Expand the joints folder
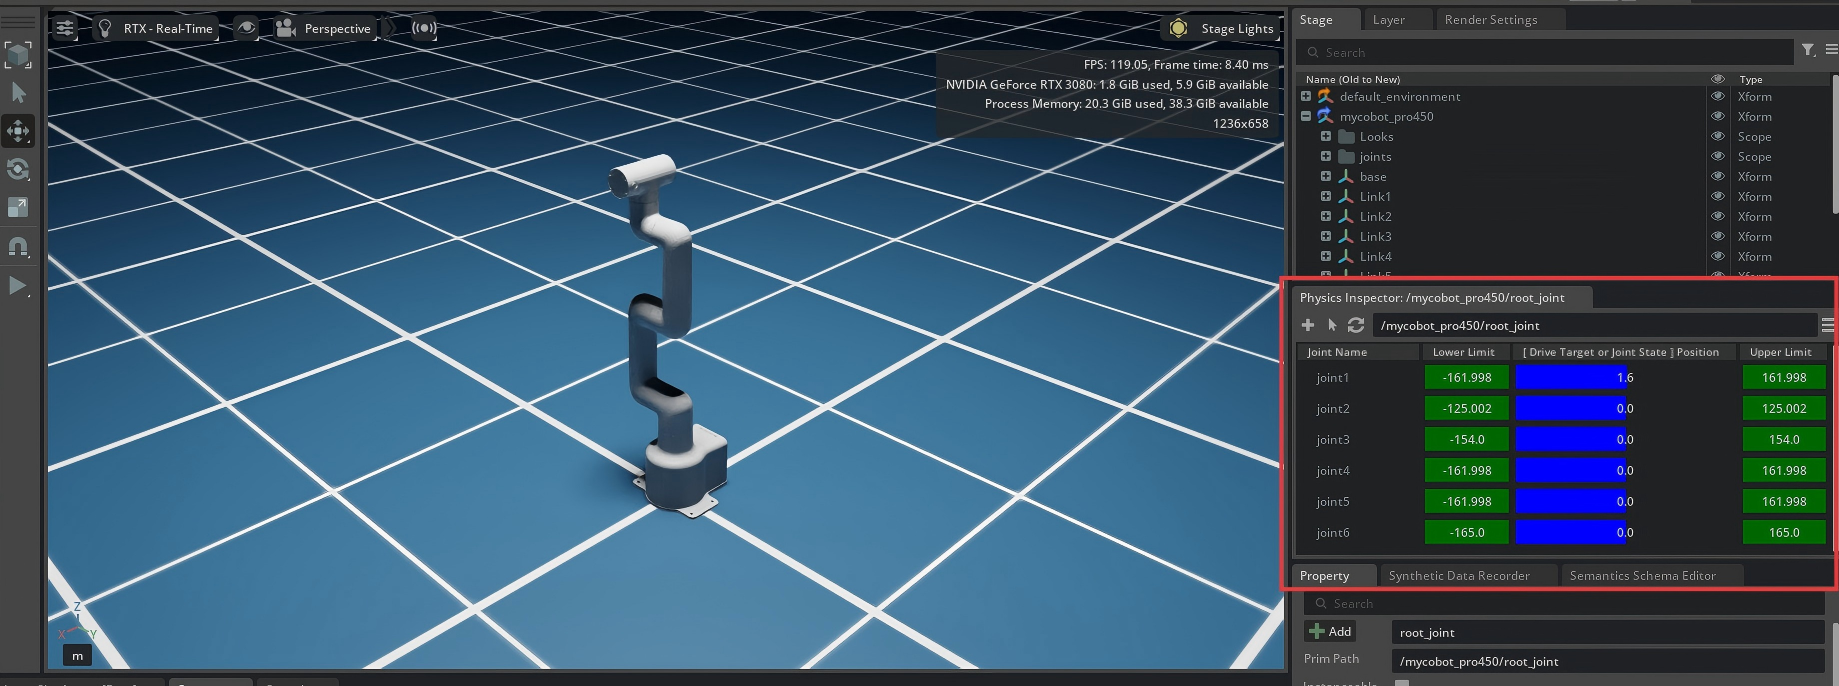Screen dimensions: 1839x686 coord(1325,157)
